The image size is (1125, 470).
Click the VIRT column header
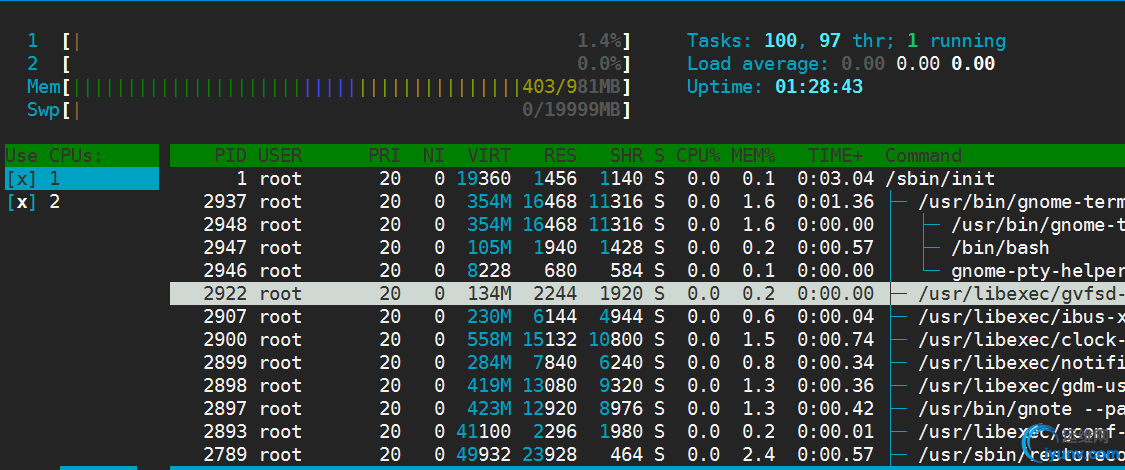(x=489, y=156)
